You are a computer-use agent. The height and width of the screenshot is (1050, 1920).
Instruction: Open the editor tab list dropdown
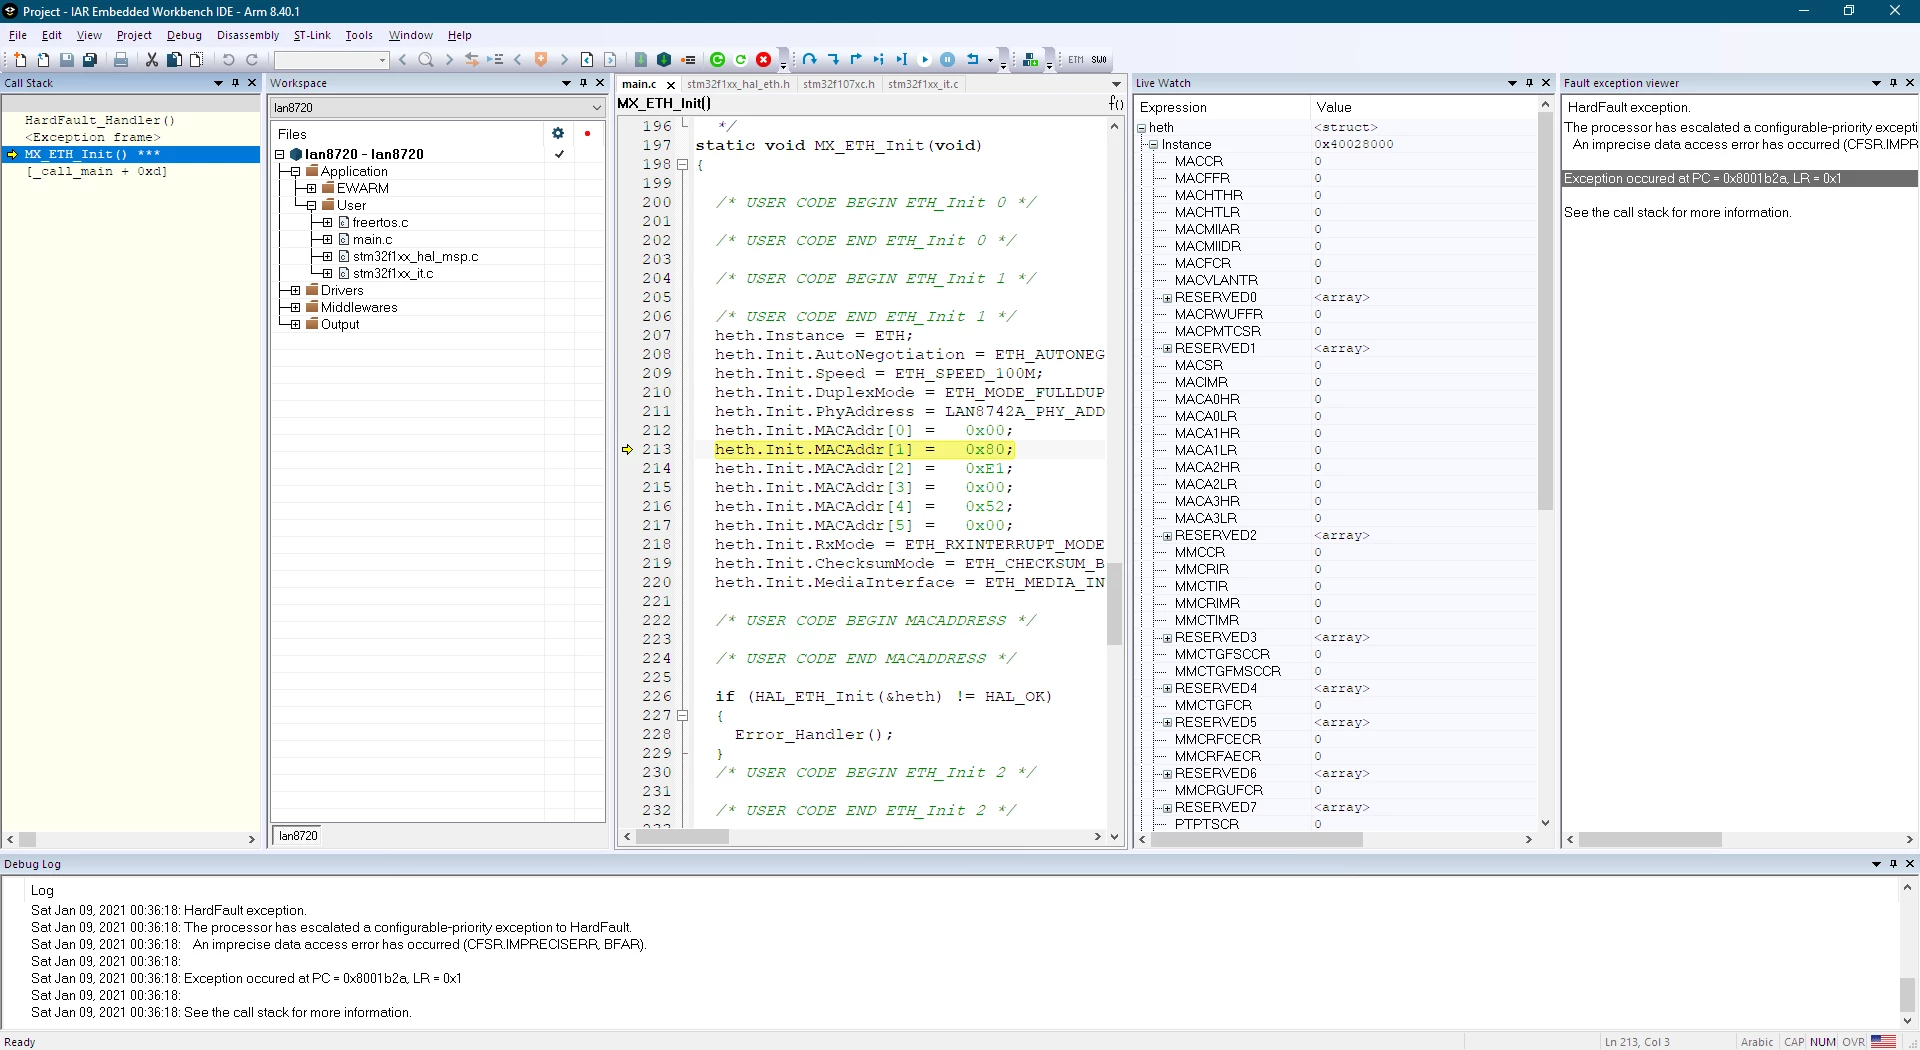pos(1116,84)
